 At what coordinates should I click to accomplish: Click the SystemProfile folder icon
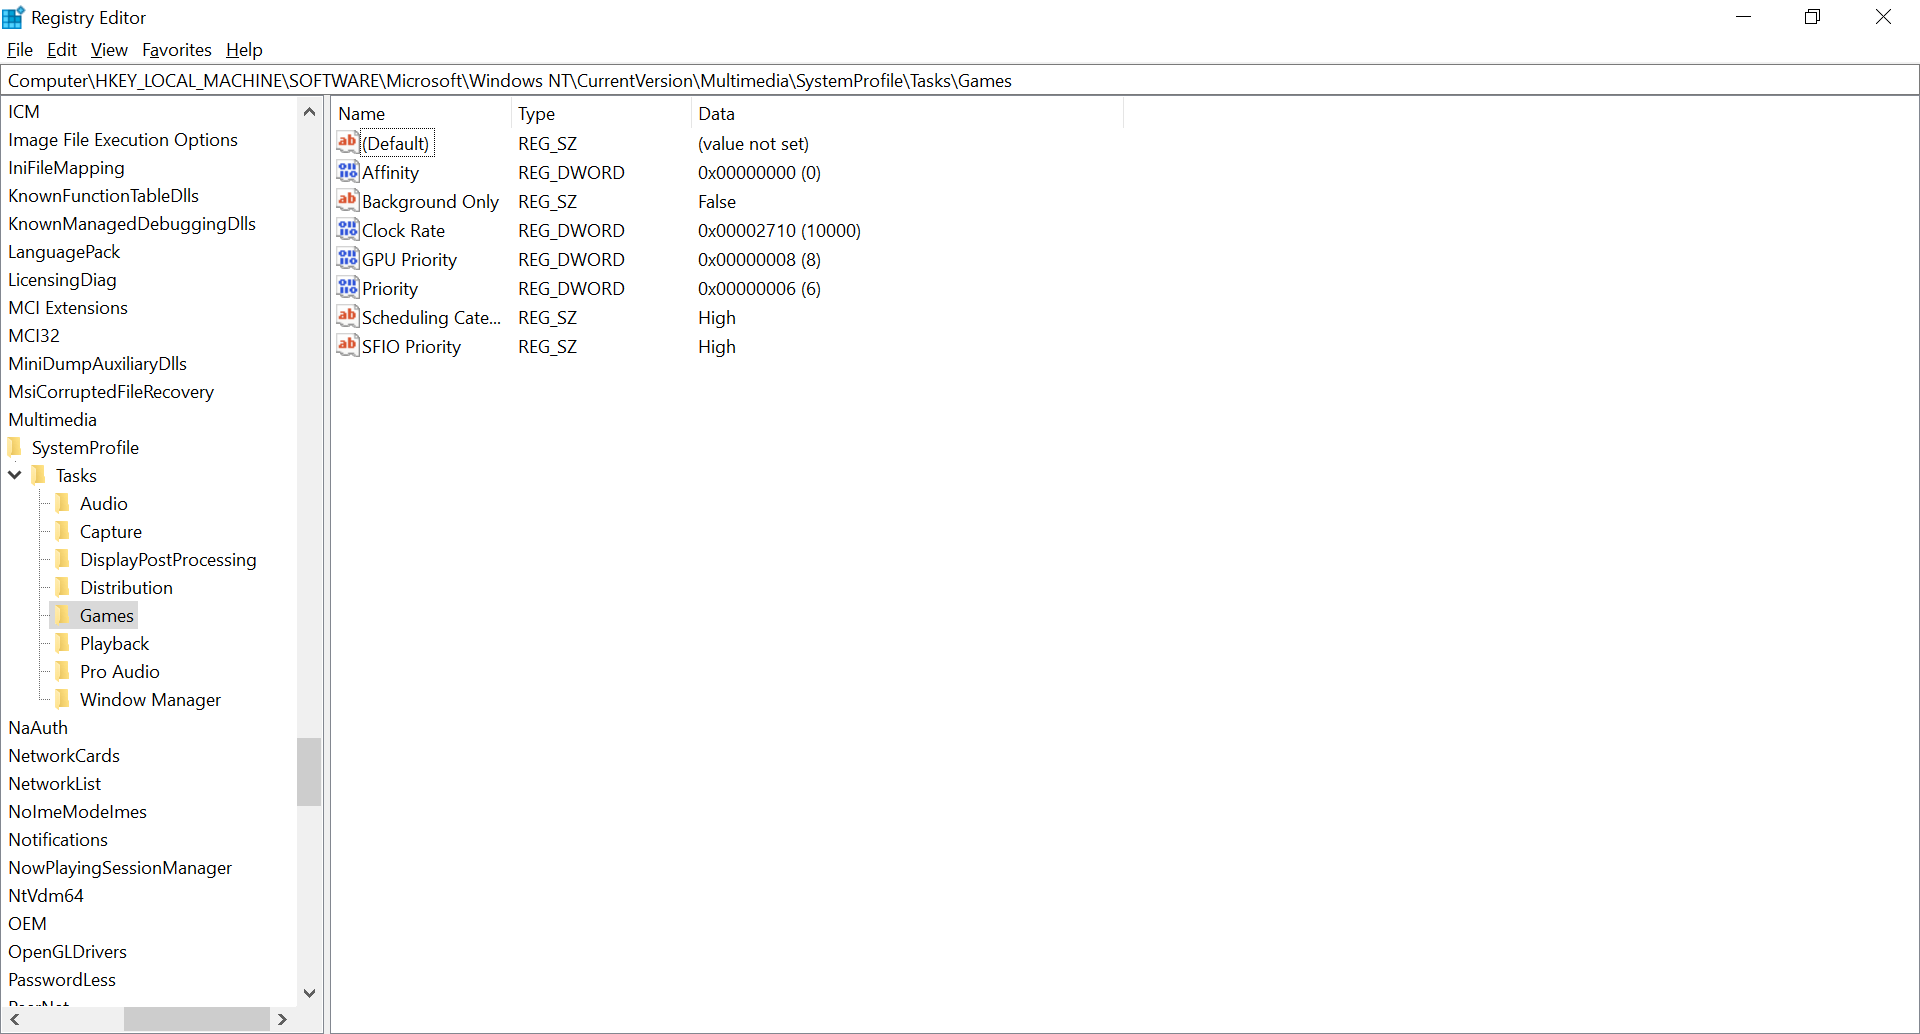coord(15,447)
